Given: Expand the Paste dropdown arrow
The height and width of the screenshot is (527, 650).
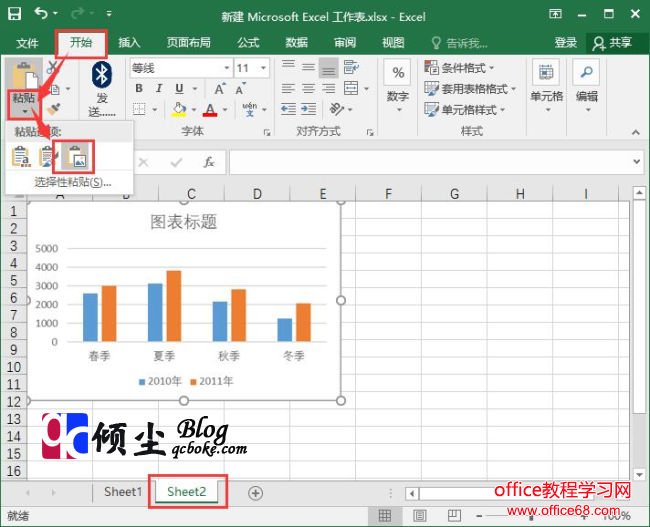Looking at the screenshot, I should coord(25,112).
